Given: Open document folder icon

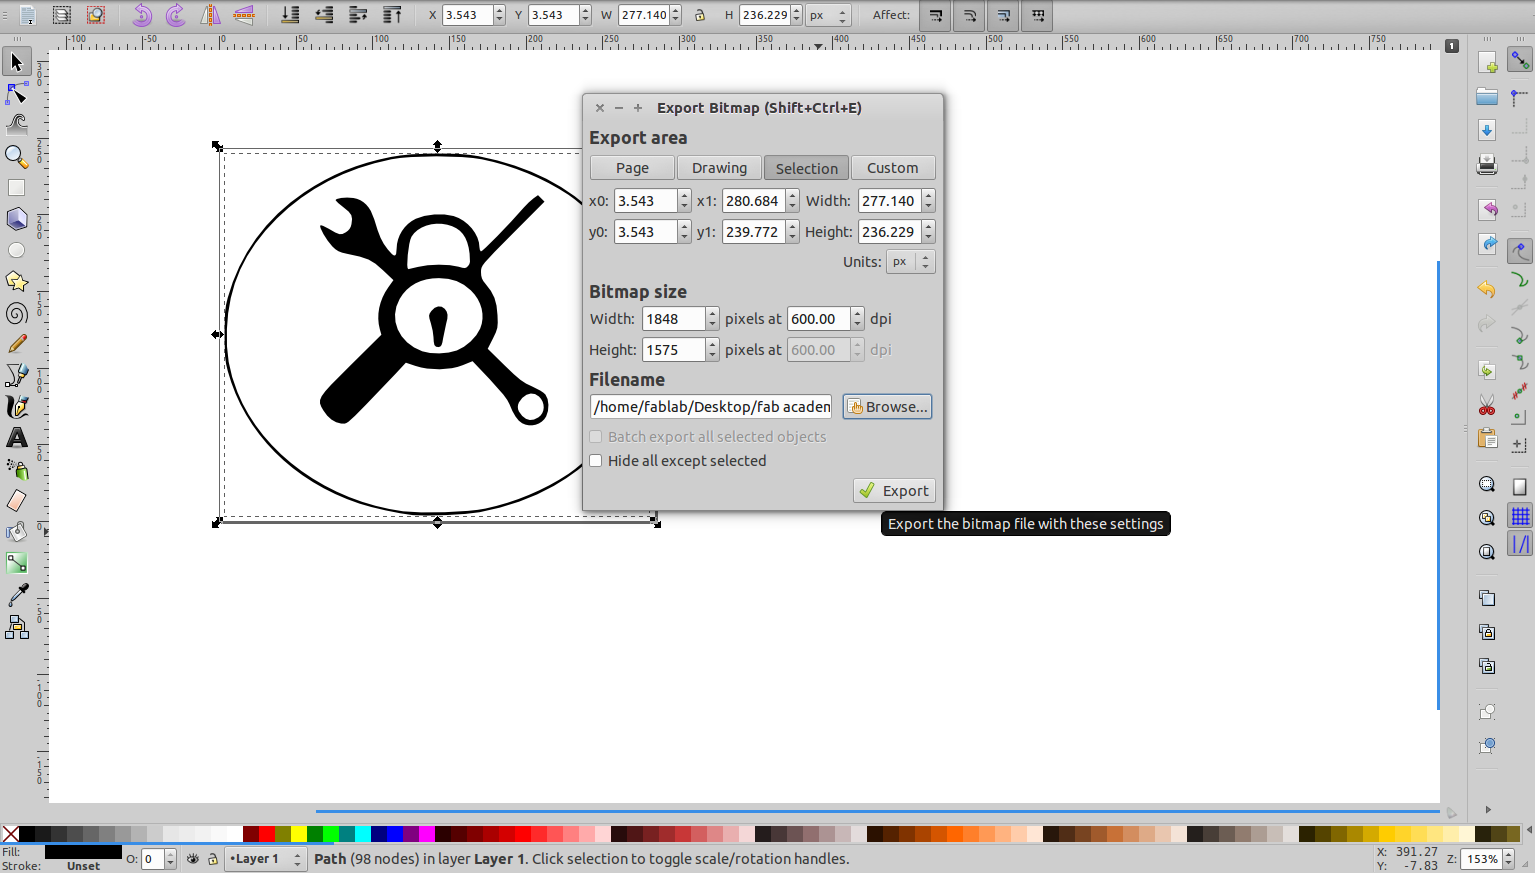Looking at the screenshot, I should coord(1487,96).
